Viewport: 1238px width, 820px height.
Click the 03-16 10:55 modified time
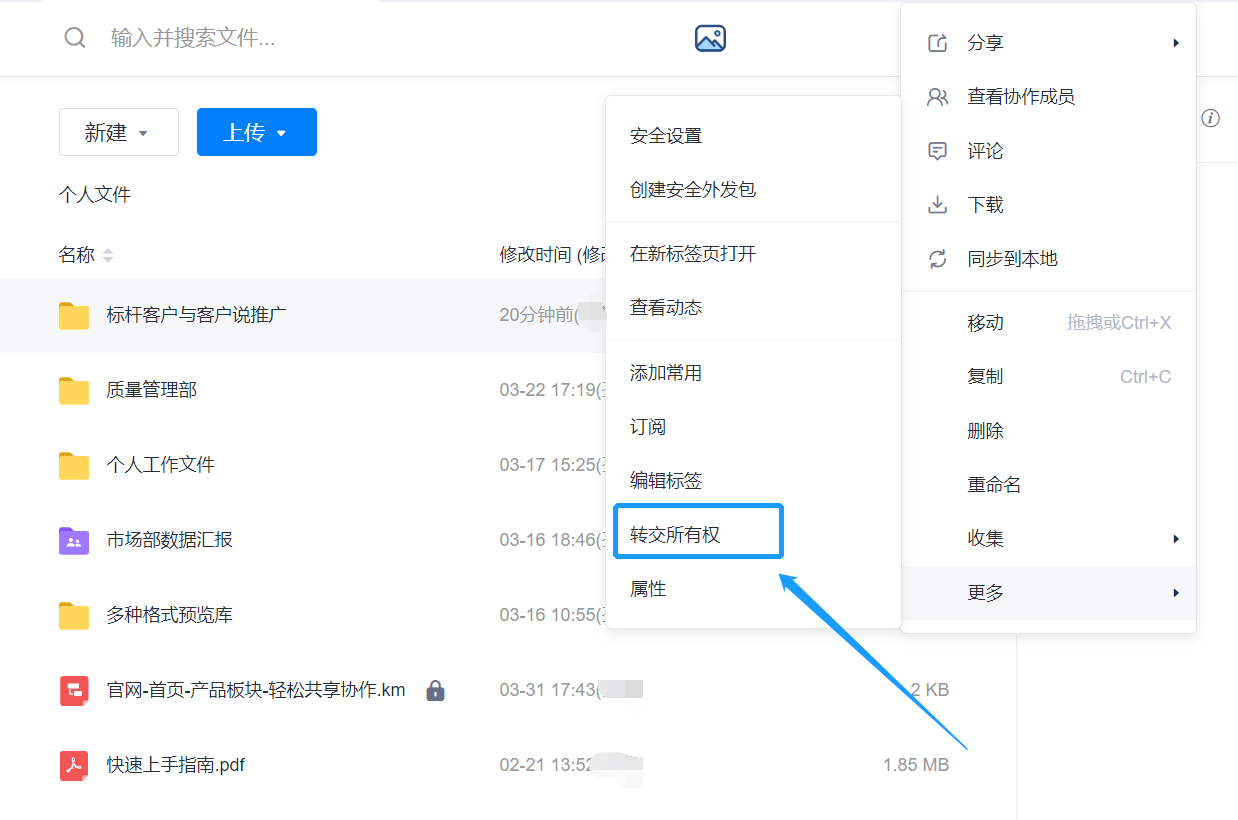click(x=550, y=615)
